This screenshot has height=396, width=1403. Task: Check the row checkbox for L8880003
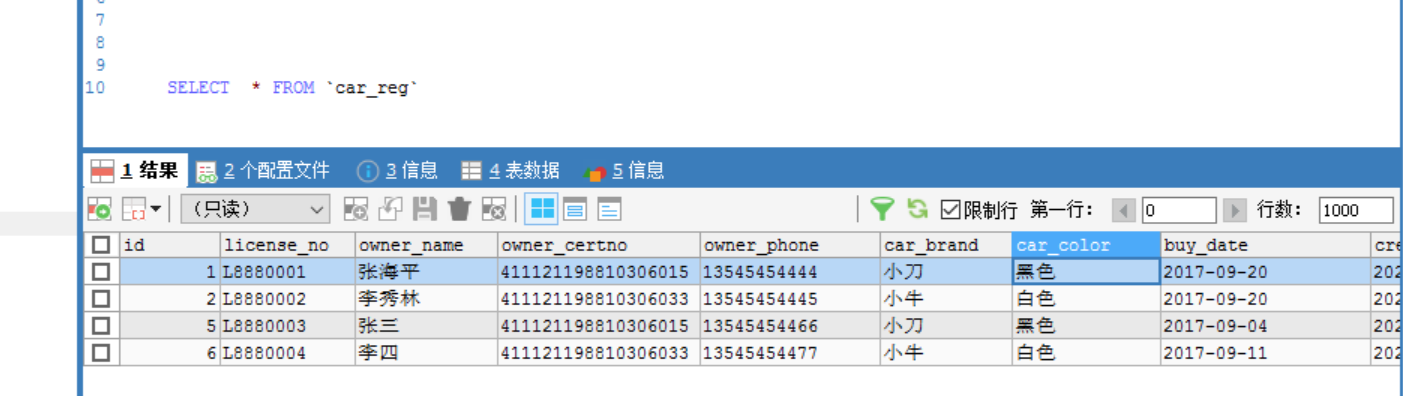tap(101, 326)
